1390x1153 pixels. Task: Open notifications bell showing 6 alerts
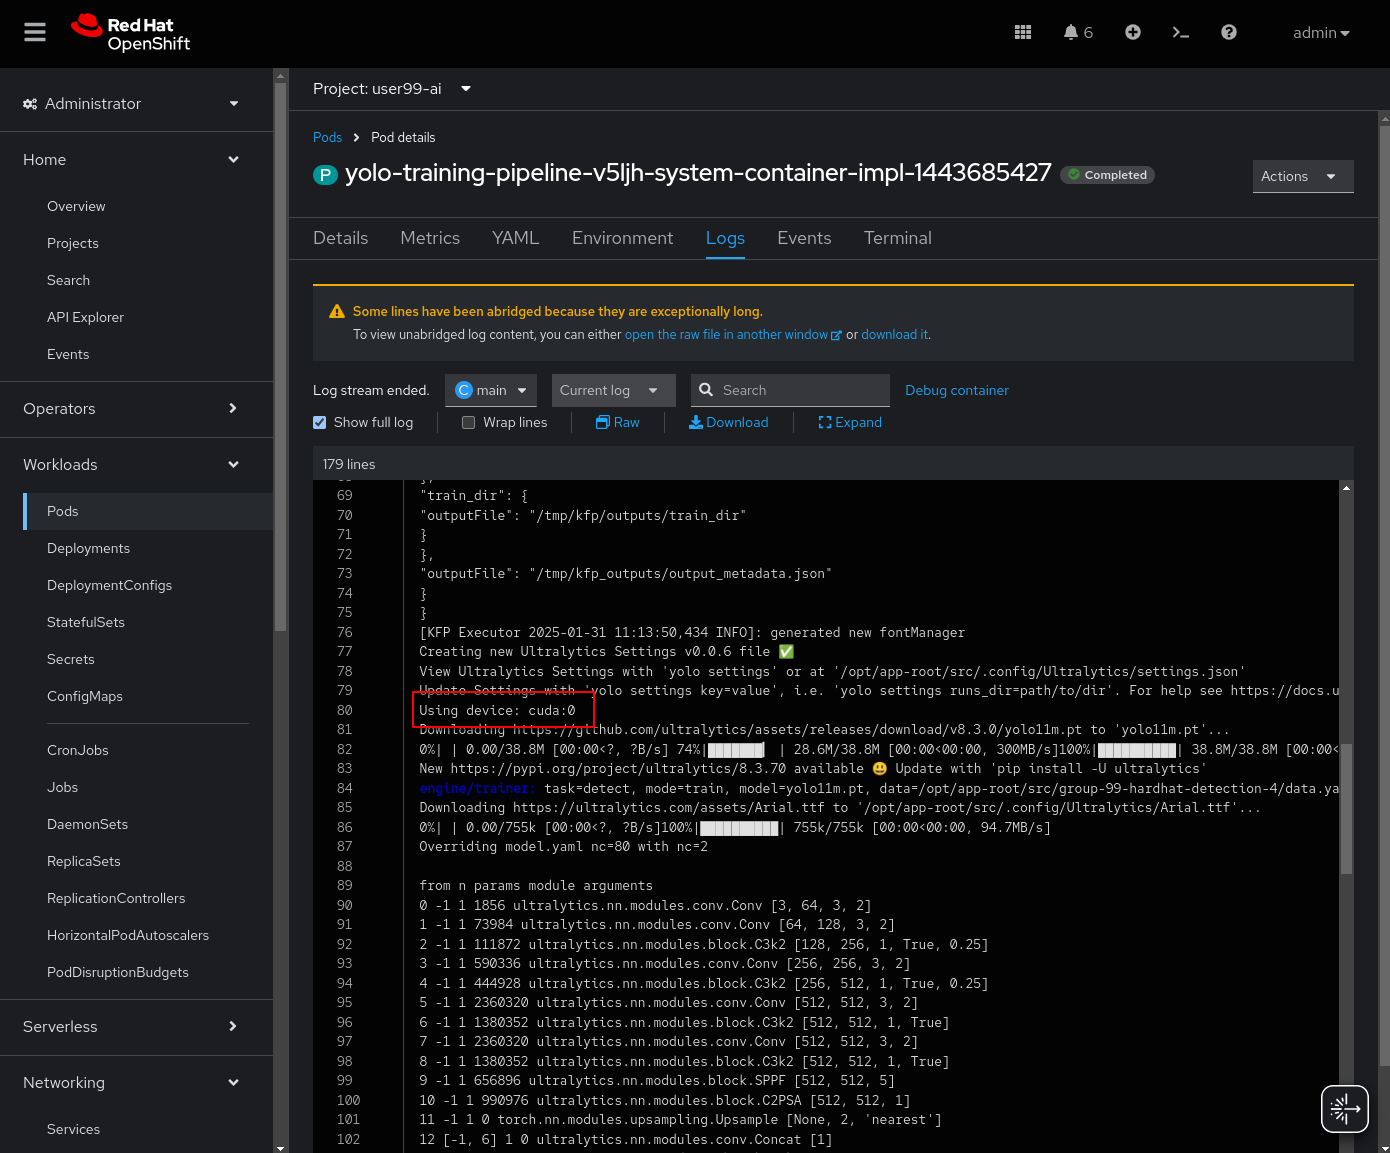pos(1078,33)
